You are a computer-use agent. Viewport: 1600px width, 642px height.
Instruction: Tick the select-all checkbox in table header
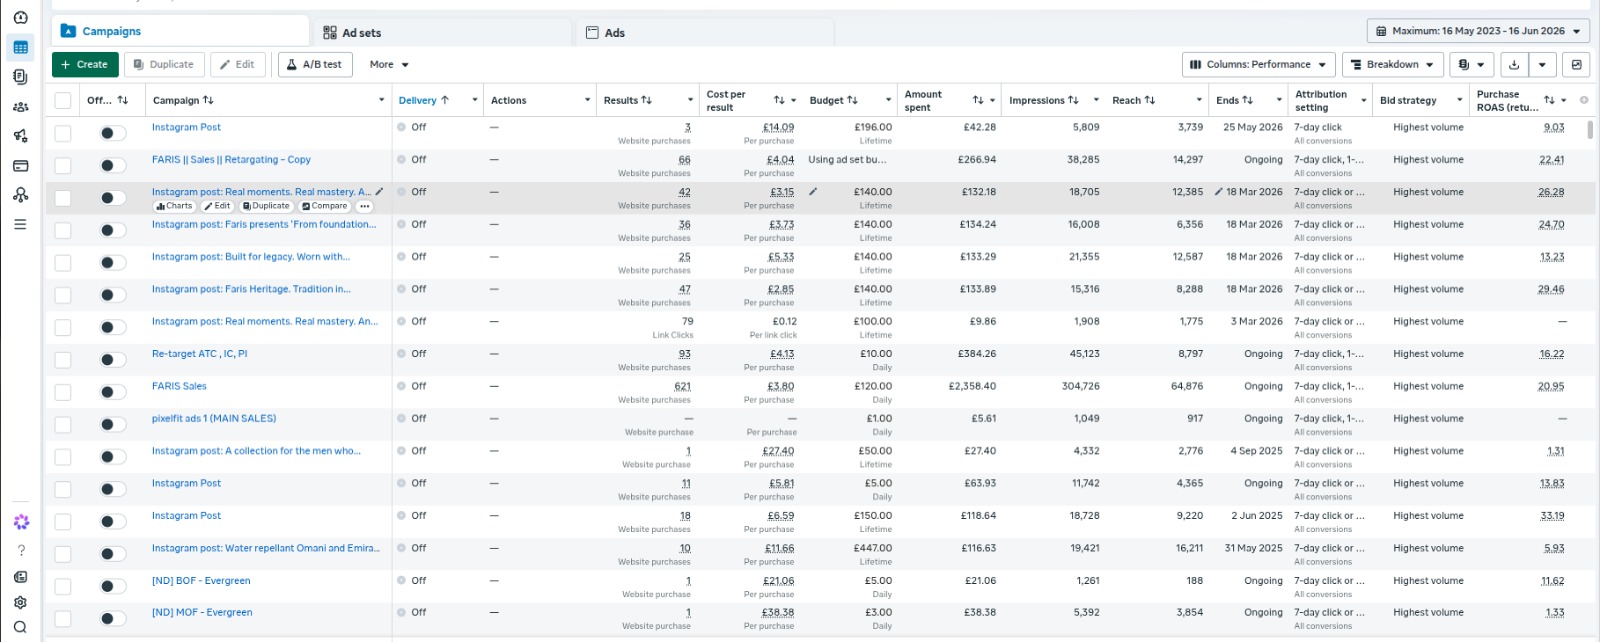point(63,100)
